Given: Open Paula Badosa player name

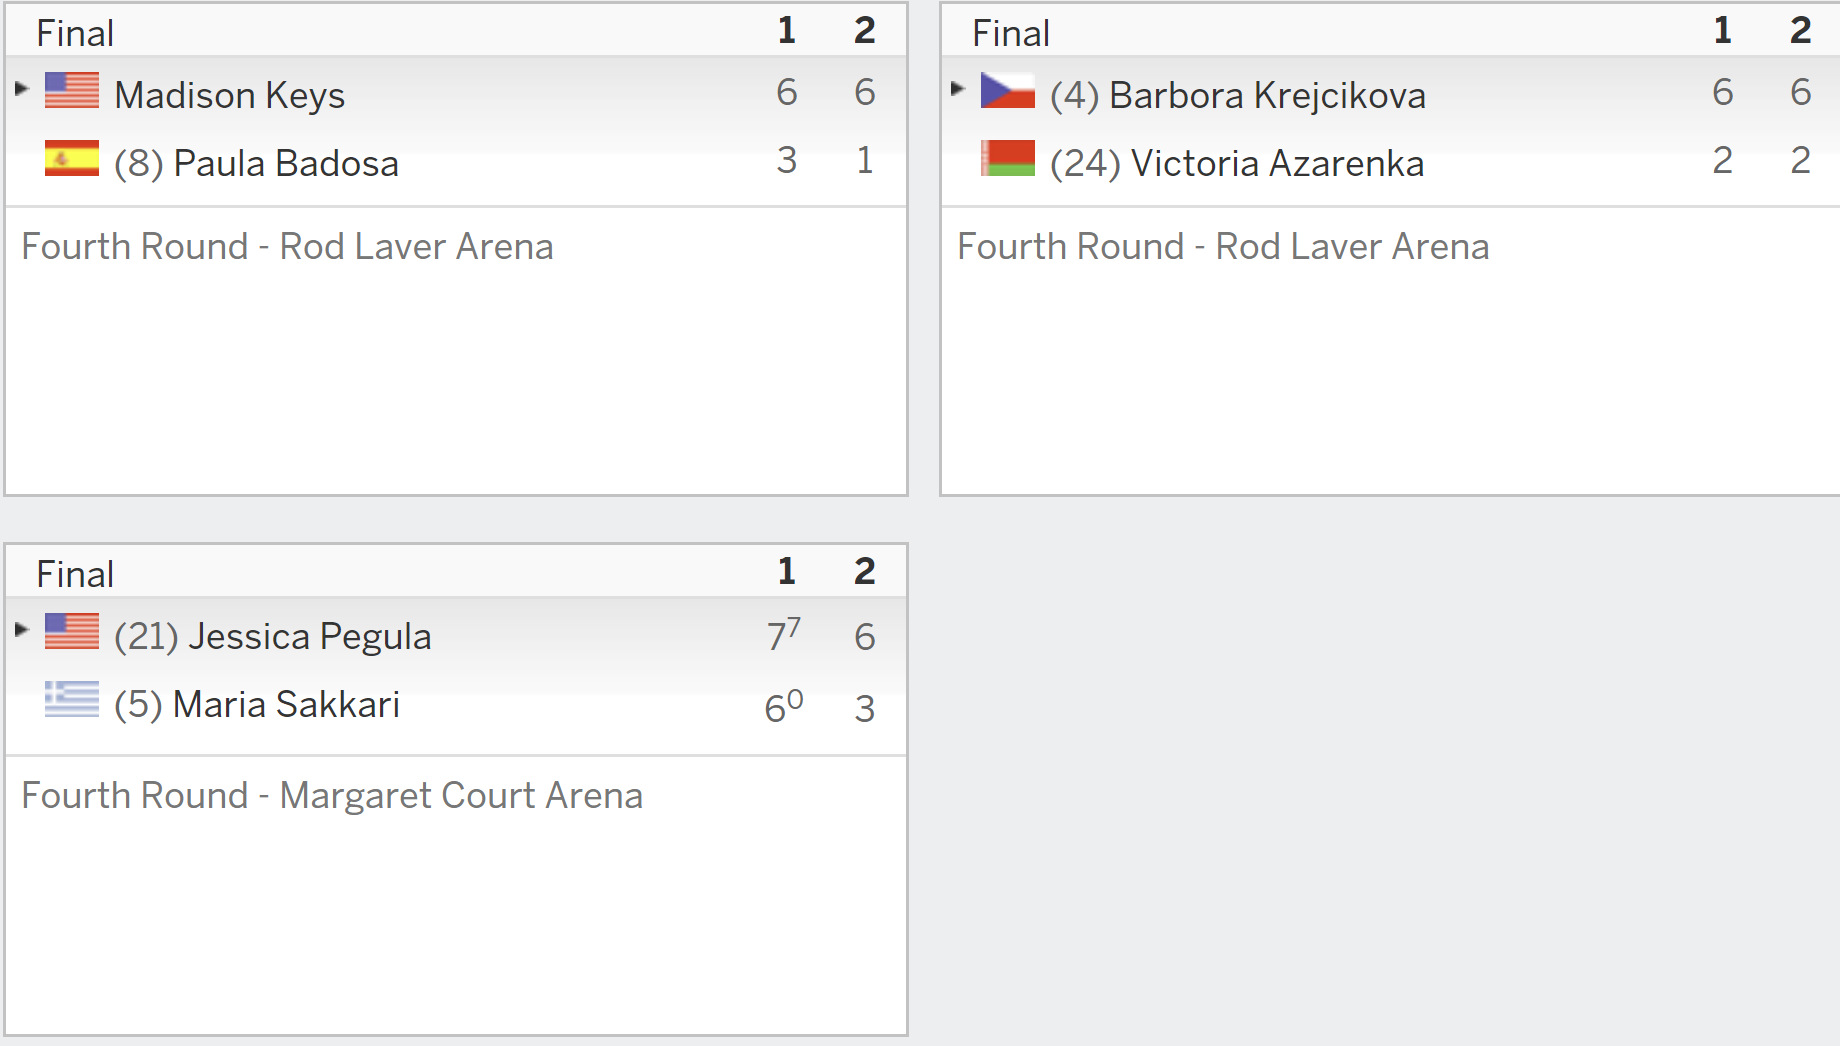Looking at the screenshot, I should [x=286, y=163].
